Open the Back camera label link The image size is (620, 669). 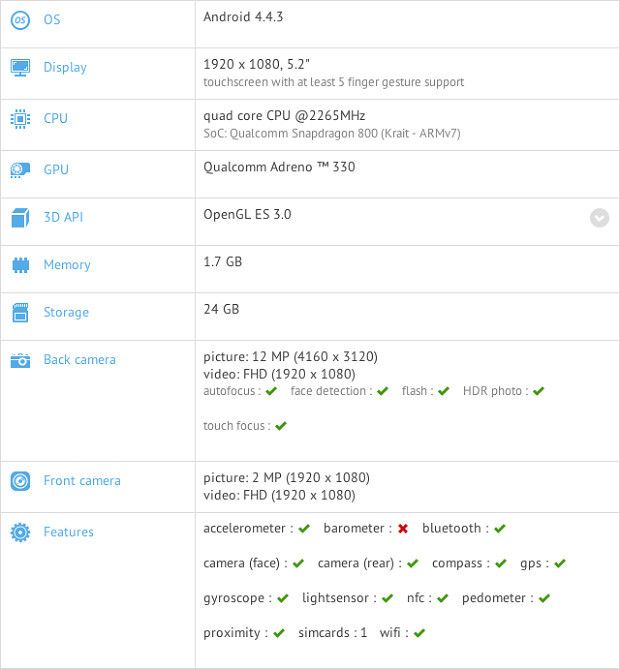[x=79, y=360]
